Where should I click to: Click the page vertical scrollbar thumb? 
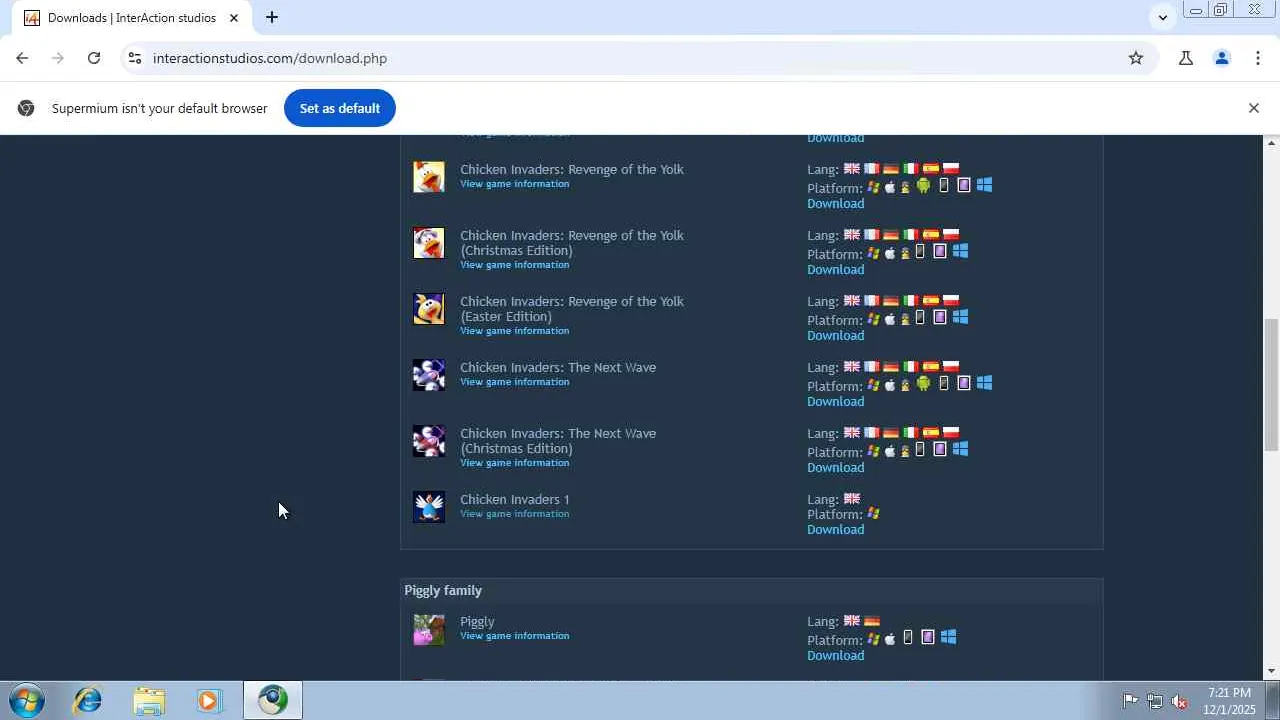(1271, 385)
